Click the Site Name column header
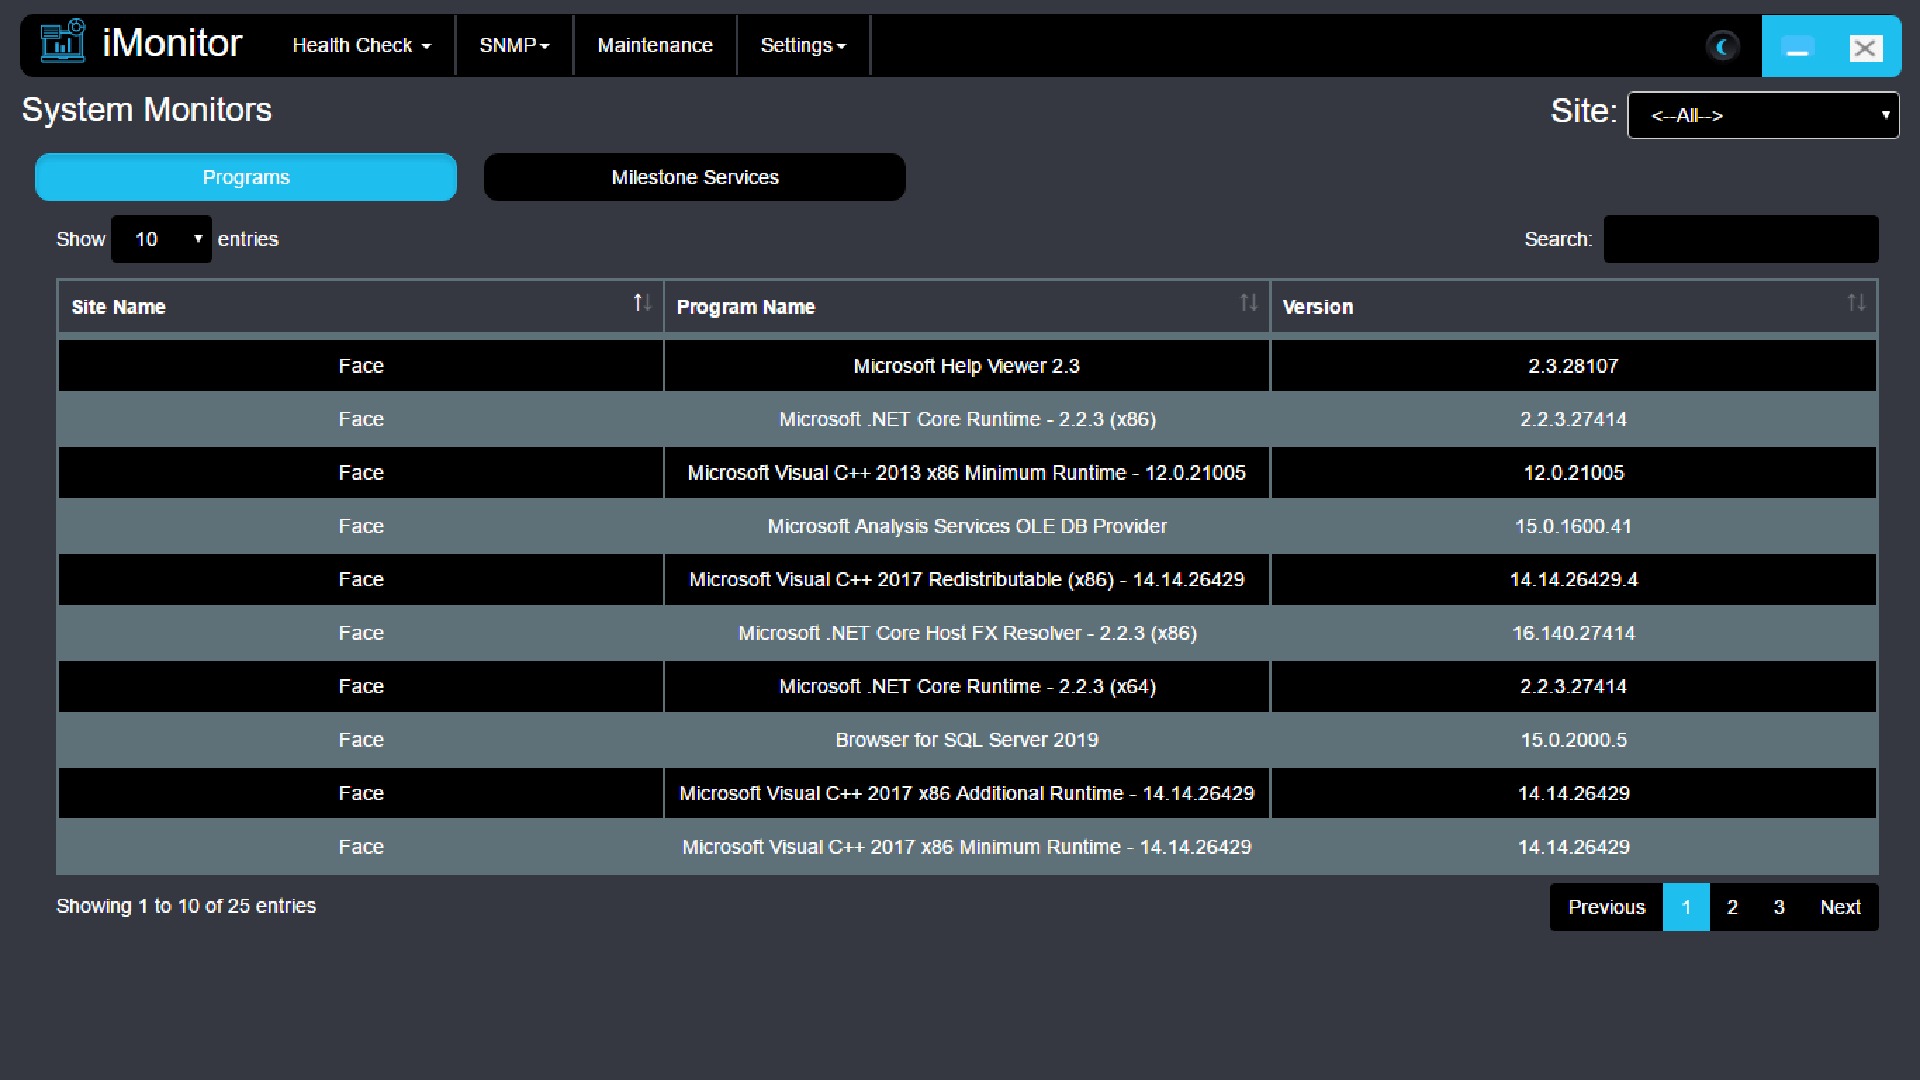Screen dimensions: 1920x1080 pyautogui.click(x=360, y=306)
